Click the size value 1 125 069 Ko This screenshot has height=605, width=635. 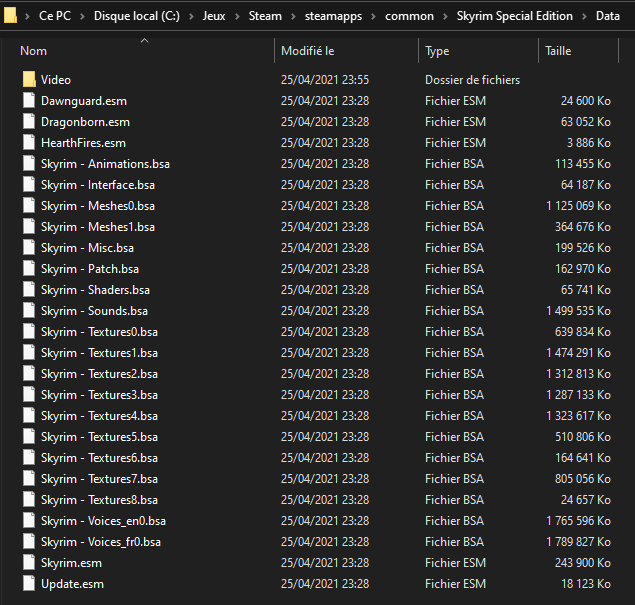(578, 206)
